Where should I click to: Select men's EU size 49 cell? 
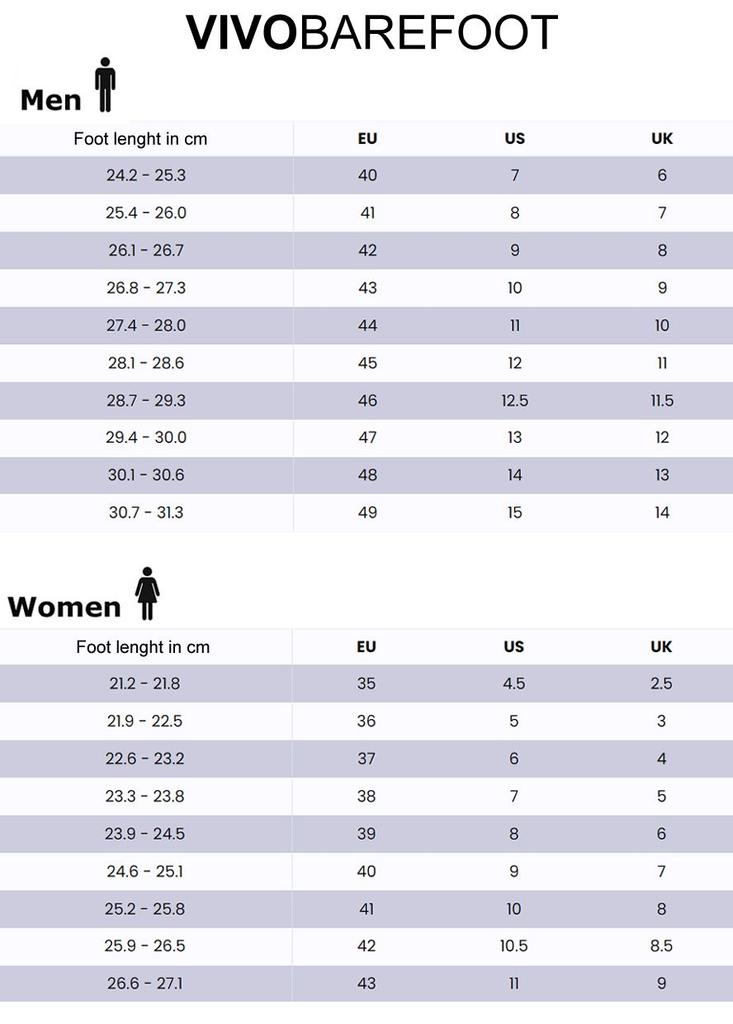point(367,513)
